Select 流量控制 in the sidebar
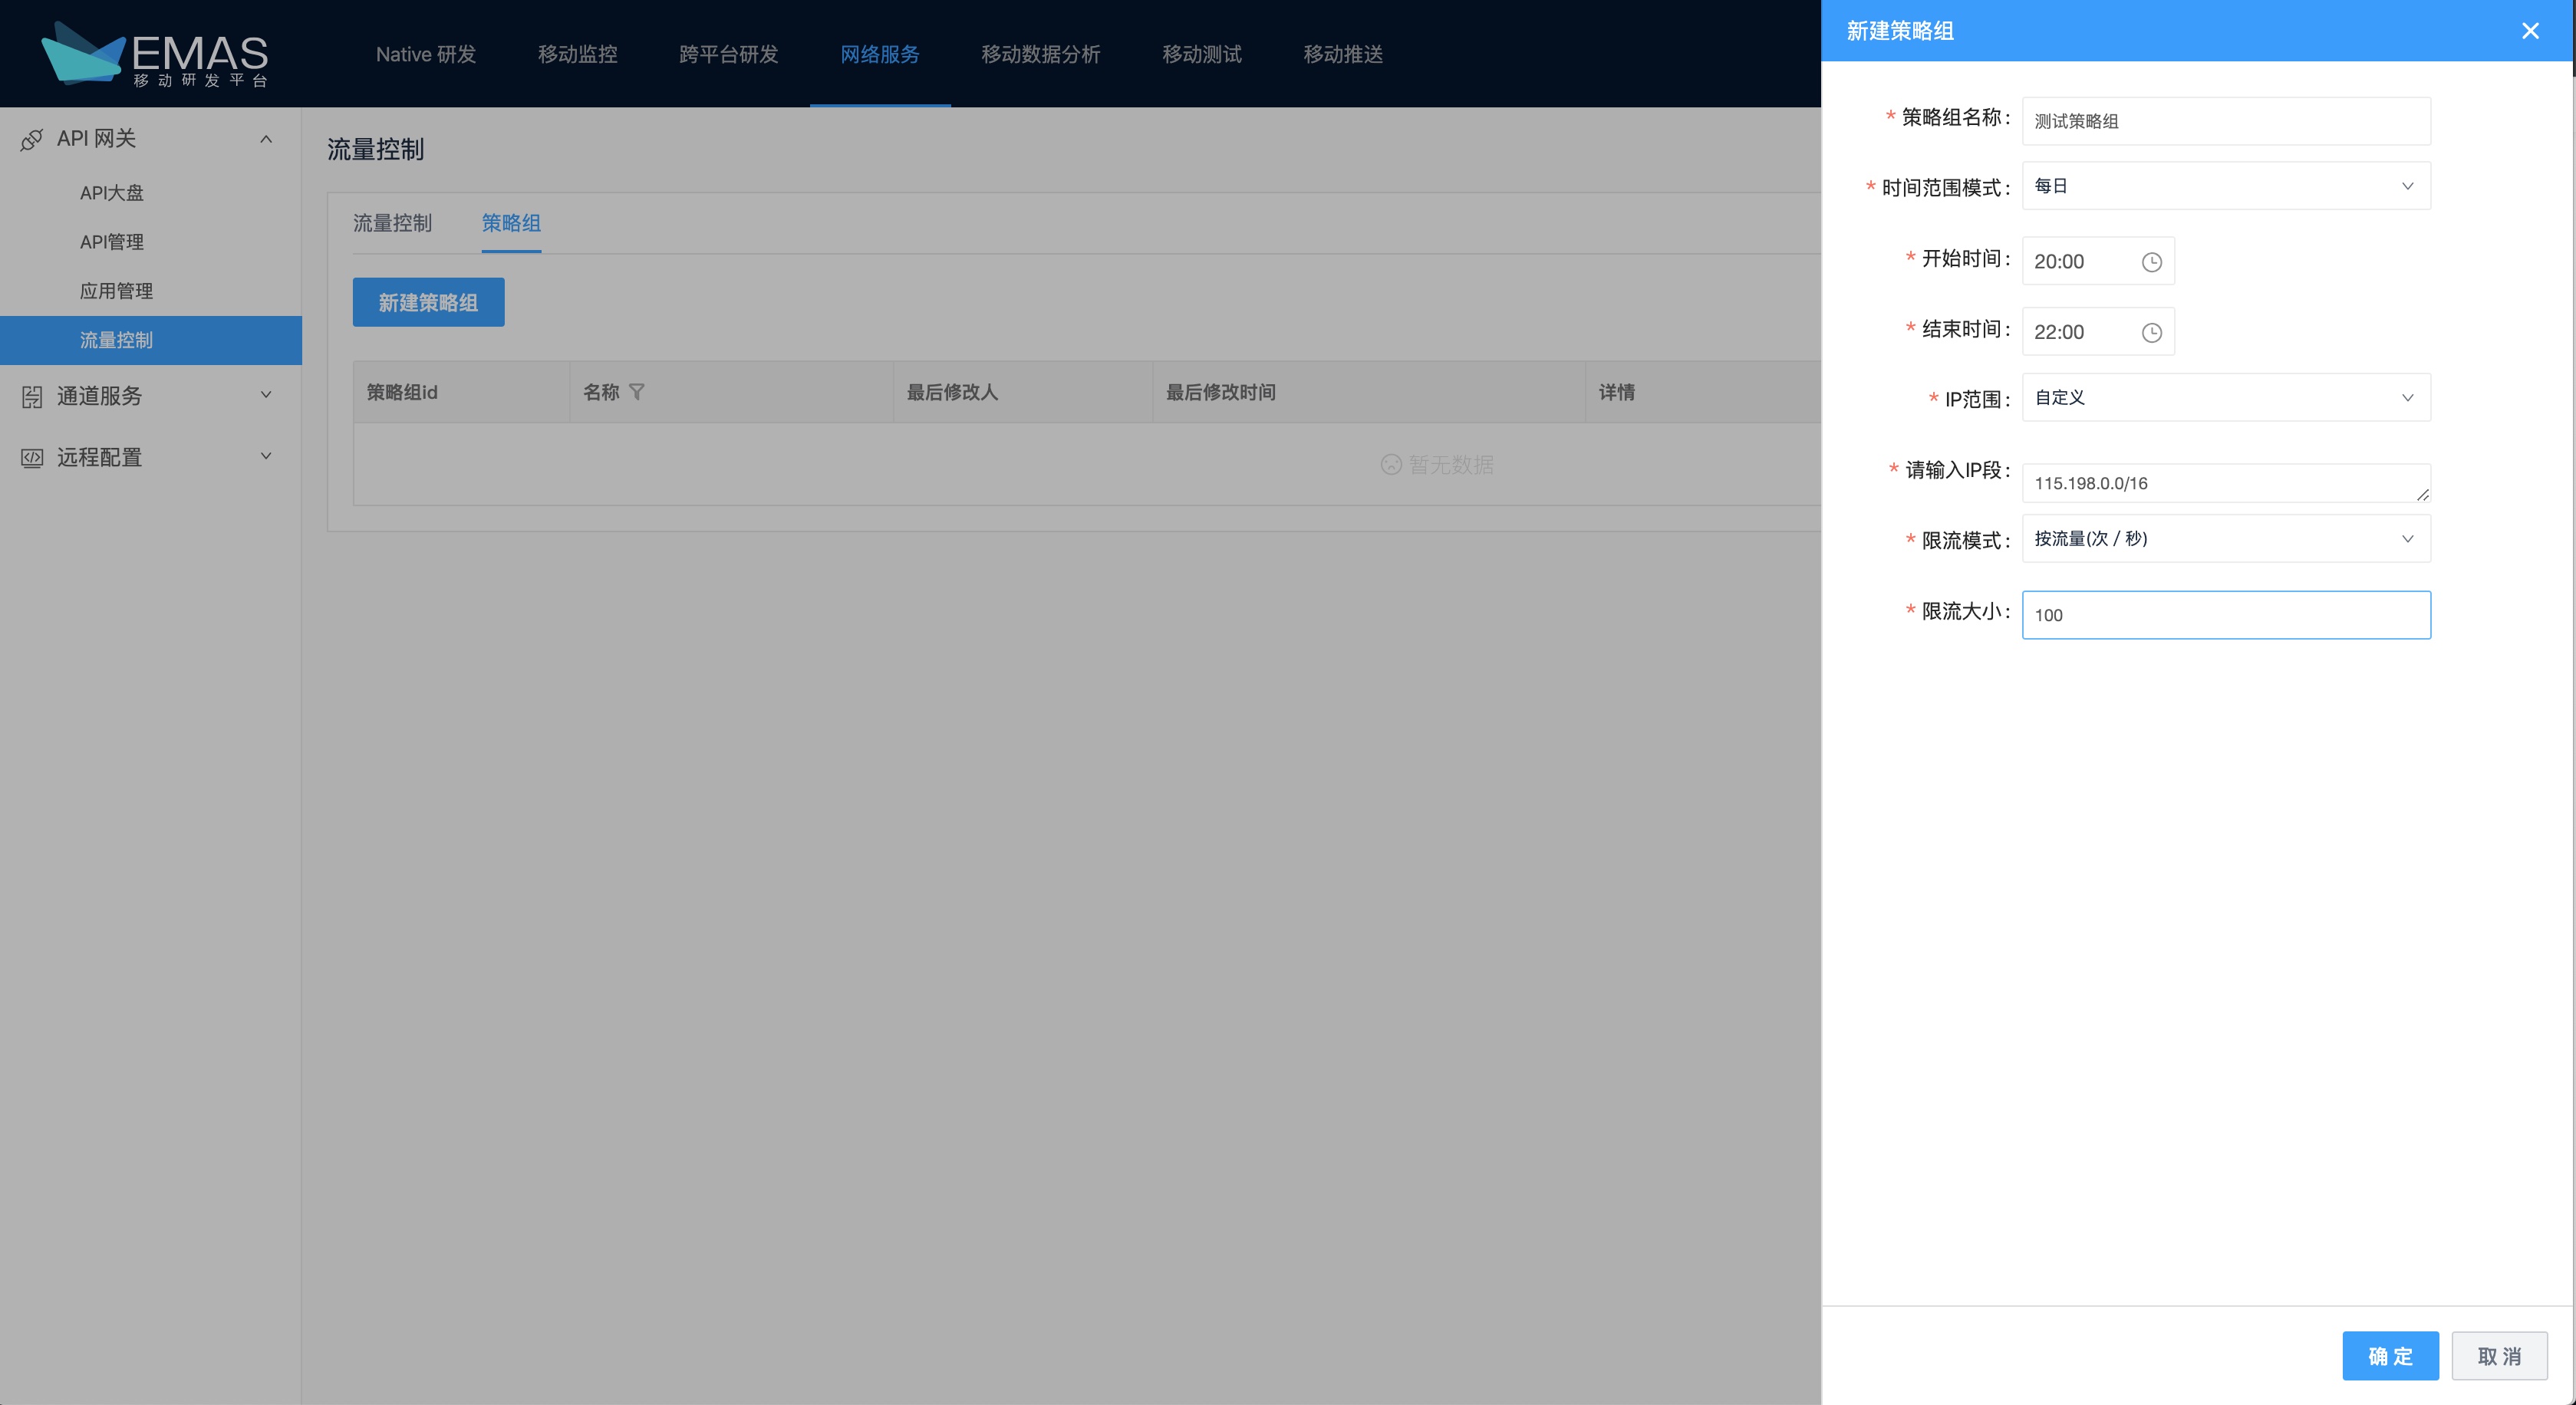Screen dimensions: 2576x1405 click(x=150, y=340)
